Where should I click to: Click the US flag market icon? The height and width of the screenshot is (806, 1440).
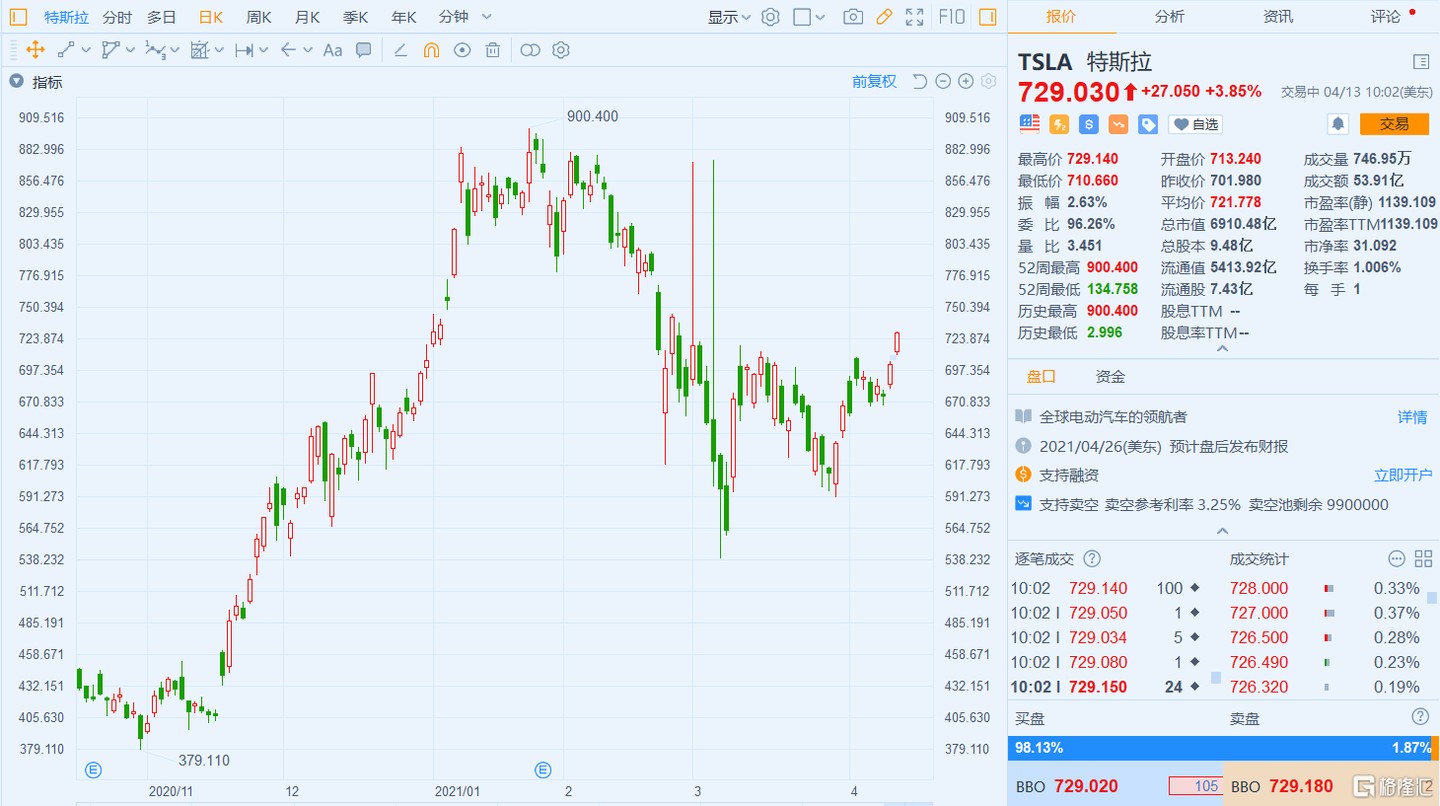1030,124
